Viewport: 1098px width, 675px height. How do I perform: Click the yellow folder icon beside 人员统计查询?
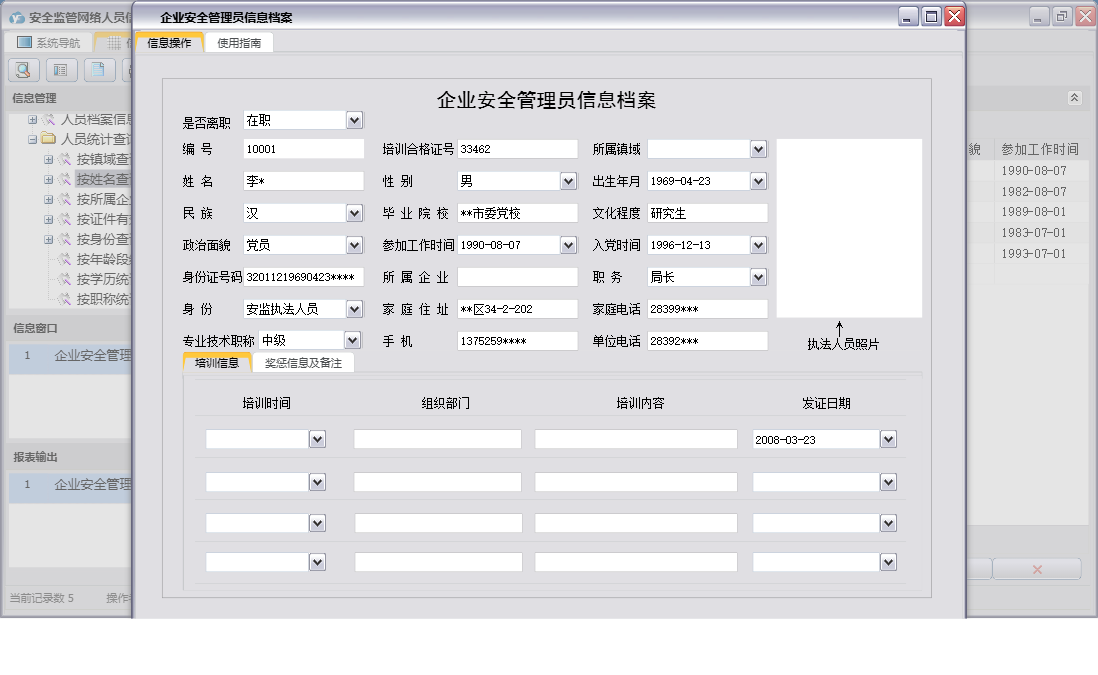47,140
